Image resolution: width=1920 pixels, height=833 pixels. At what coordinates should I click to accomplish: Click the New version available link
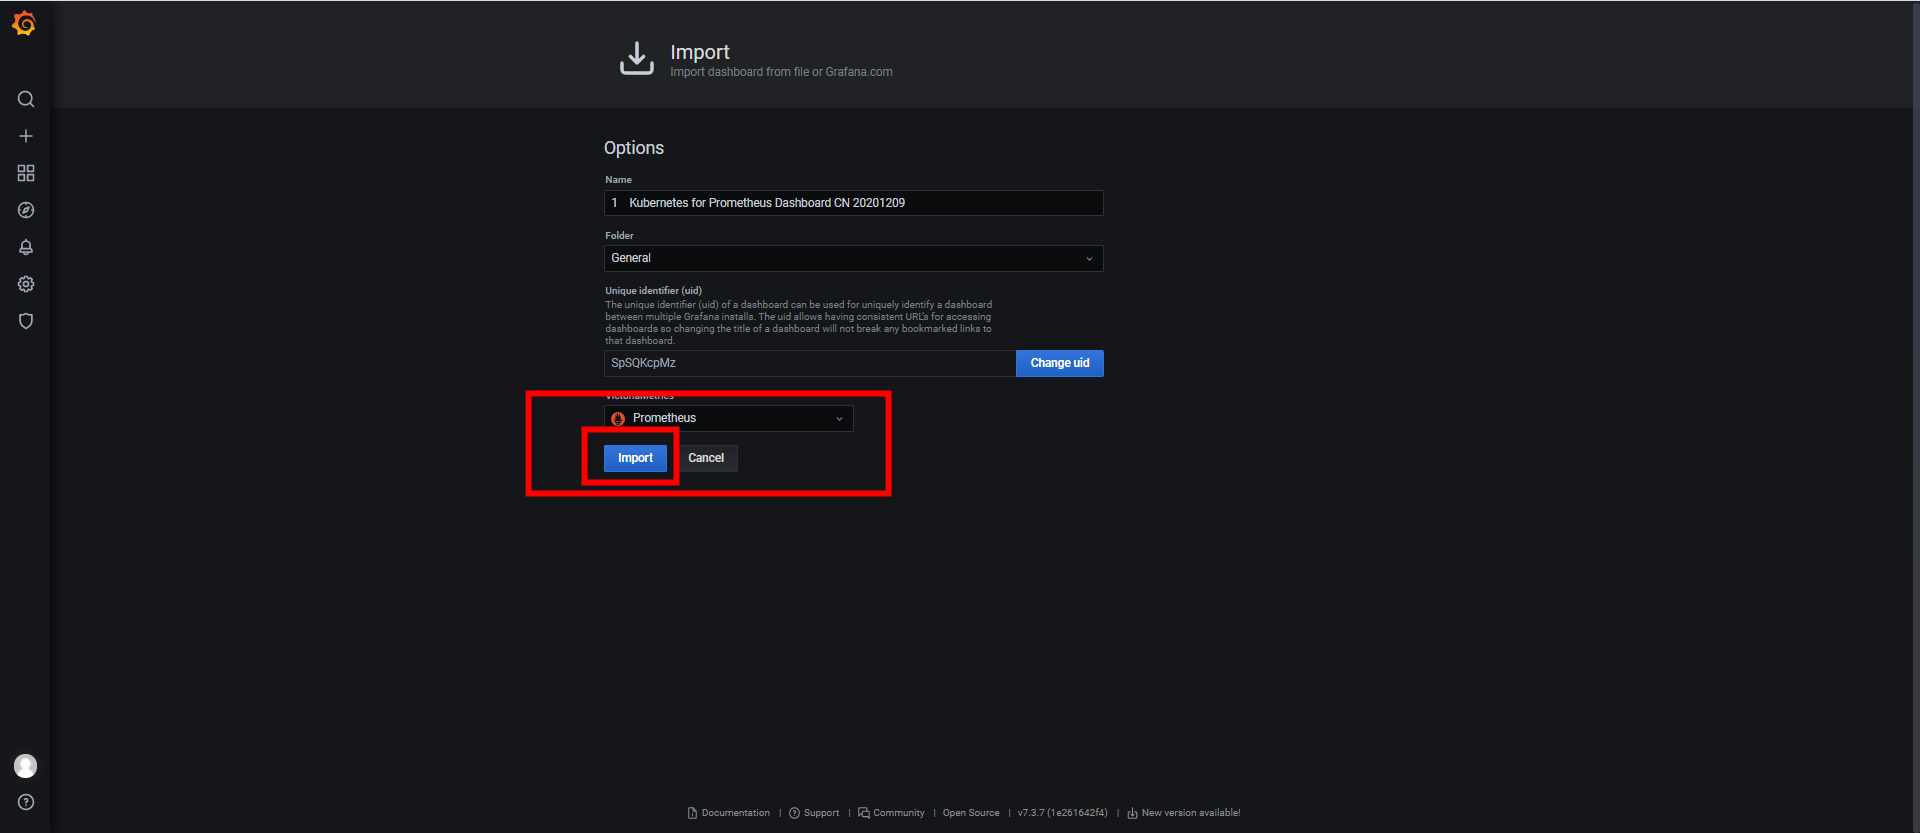pos(1191,813)
